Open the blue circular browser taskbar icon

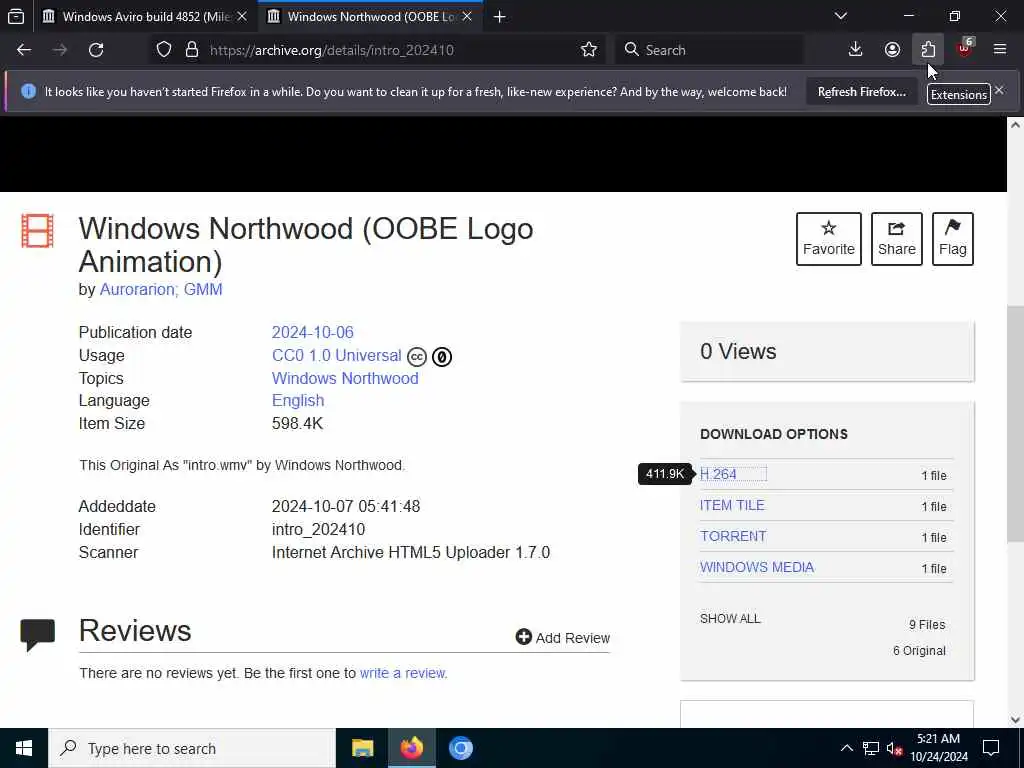tap(460, 748)
